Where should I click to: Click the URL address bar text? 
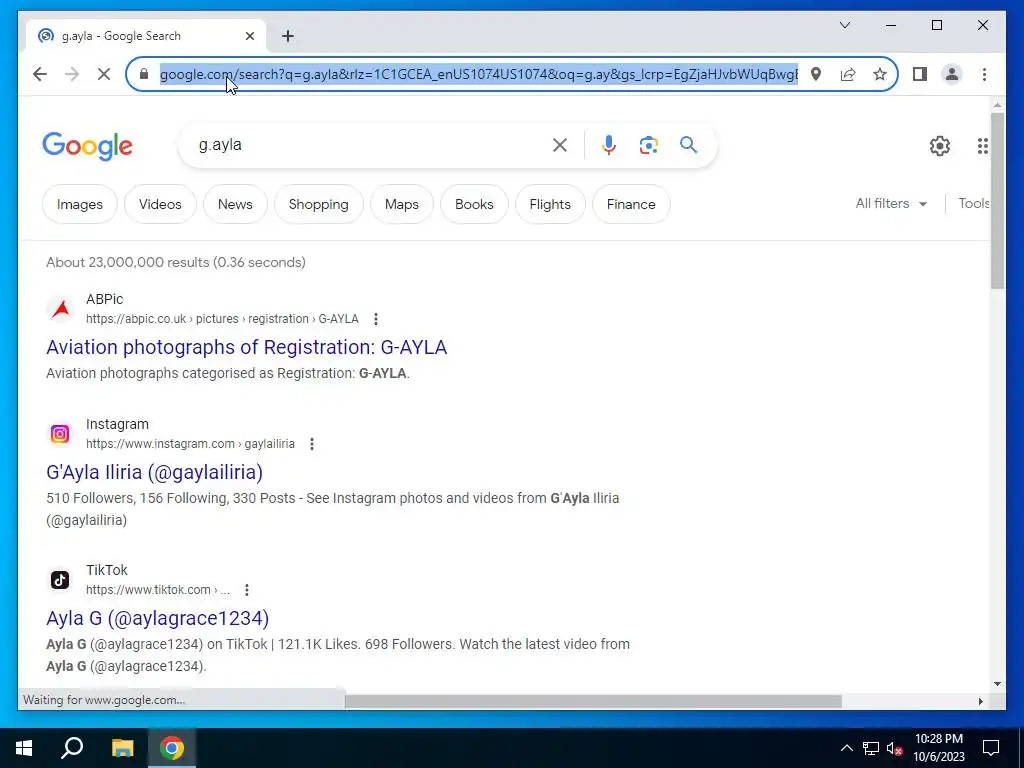(479, 74)
